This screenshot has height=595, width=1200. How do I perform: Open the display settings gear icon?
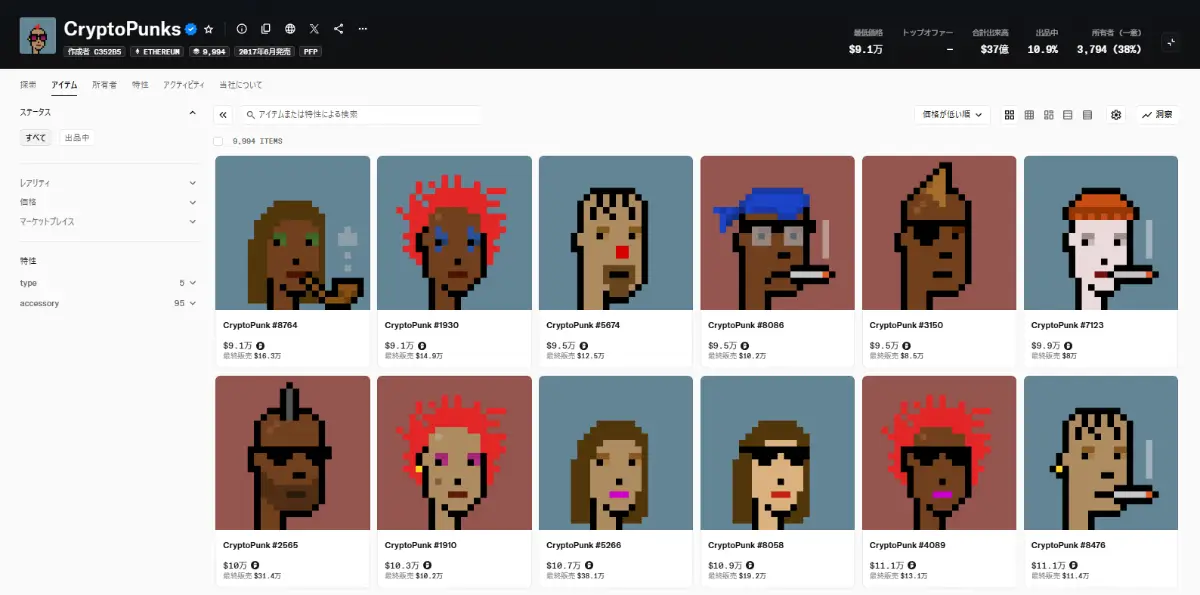coord(1116,114)
